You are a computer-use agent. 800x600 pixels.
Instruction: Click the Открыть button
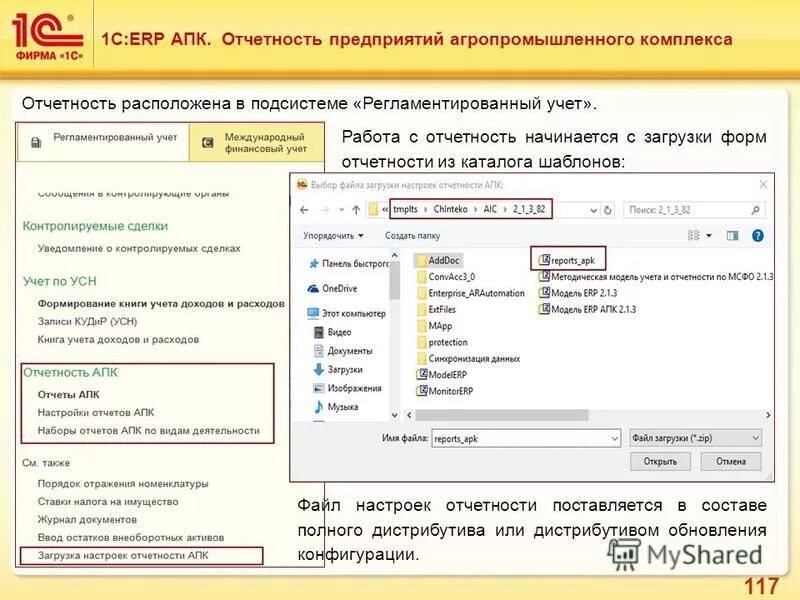[660, 462]
